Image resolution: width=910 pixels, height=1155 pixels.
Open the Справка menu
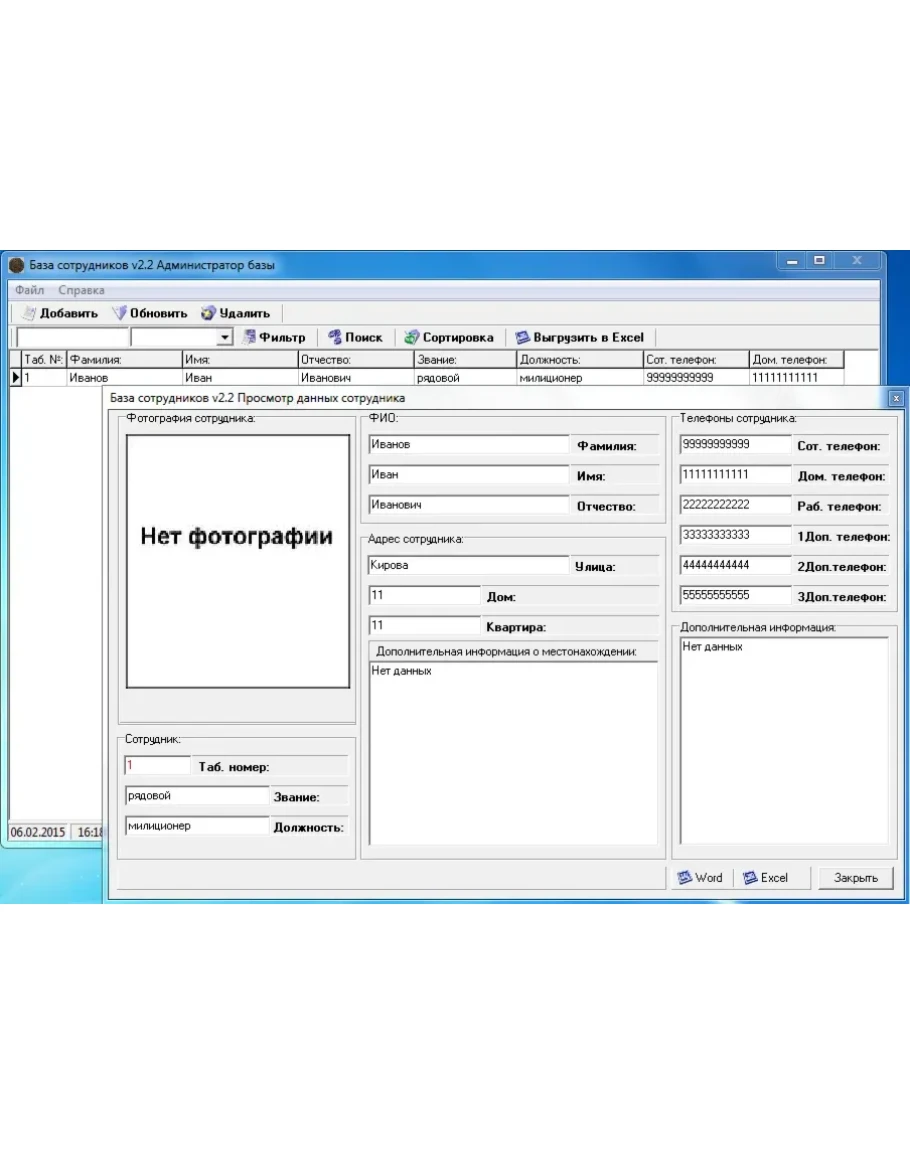[x=81, y=290]
